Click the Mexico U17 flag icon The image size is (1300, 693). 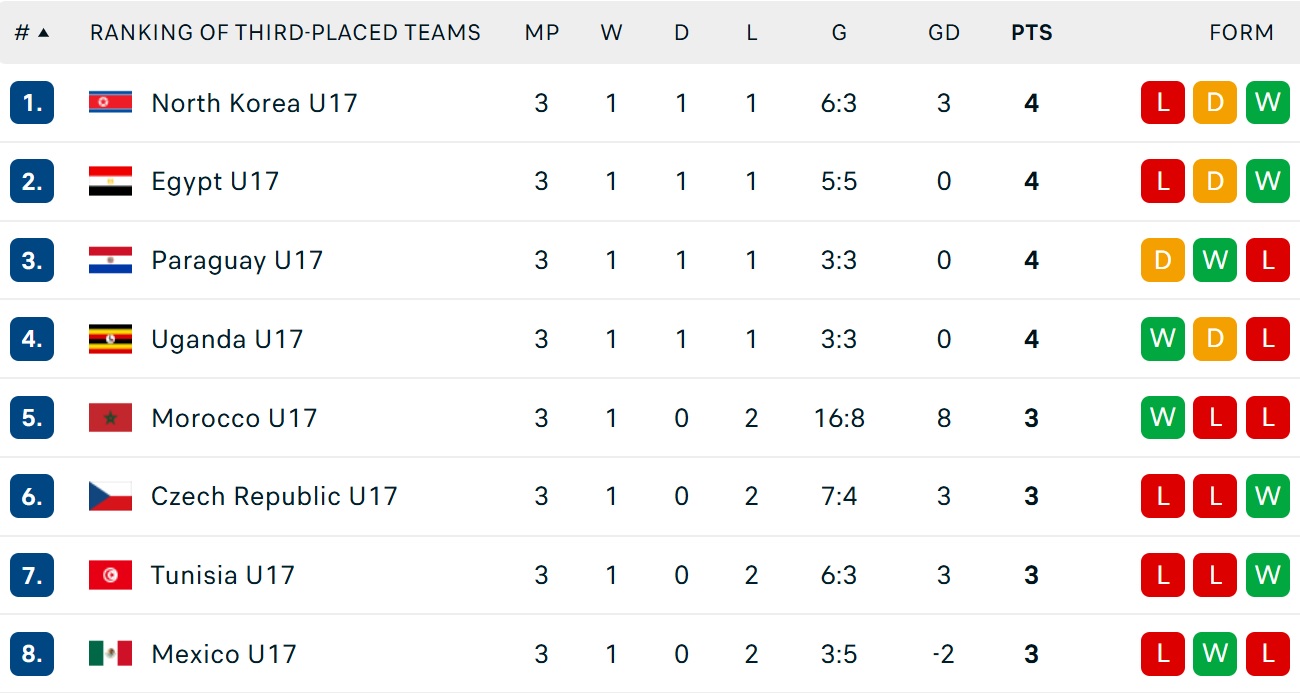coord(110,654)
